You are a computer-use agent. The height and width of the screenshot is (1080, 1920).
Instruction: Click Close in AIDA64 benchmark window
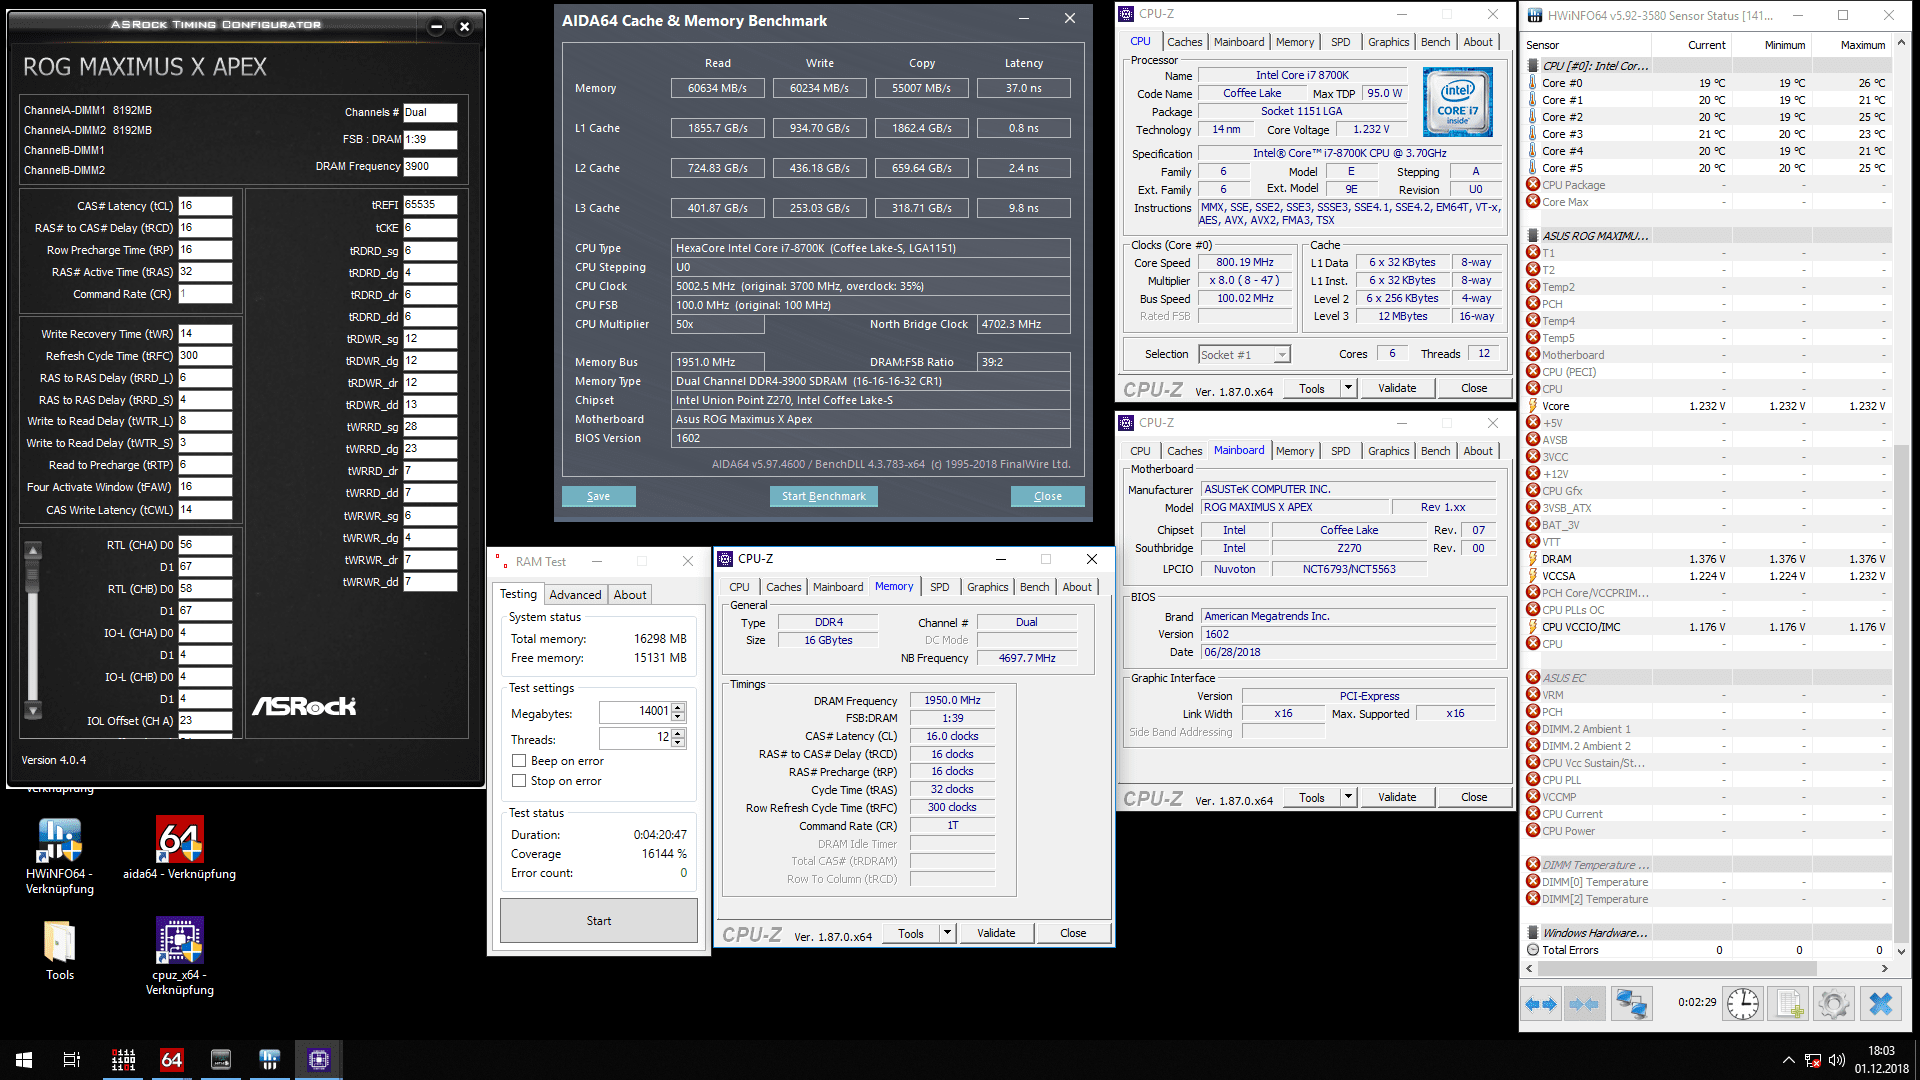coord(1047,496)
